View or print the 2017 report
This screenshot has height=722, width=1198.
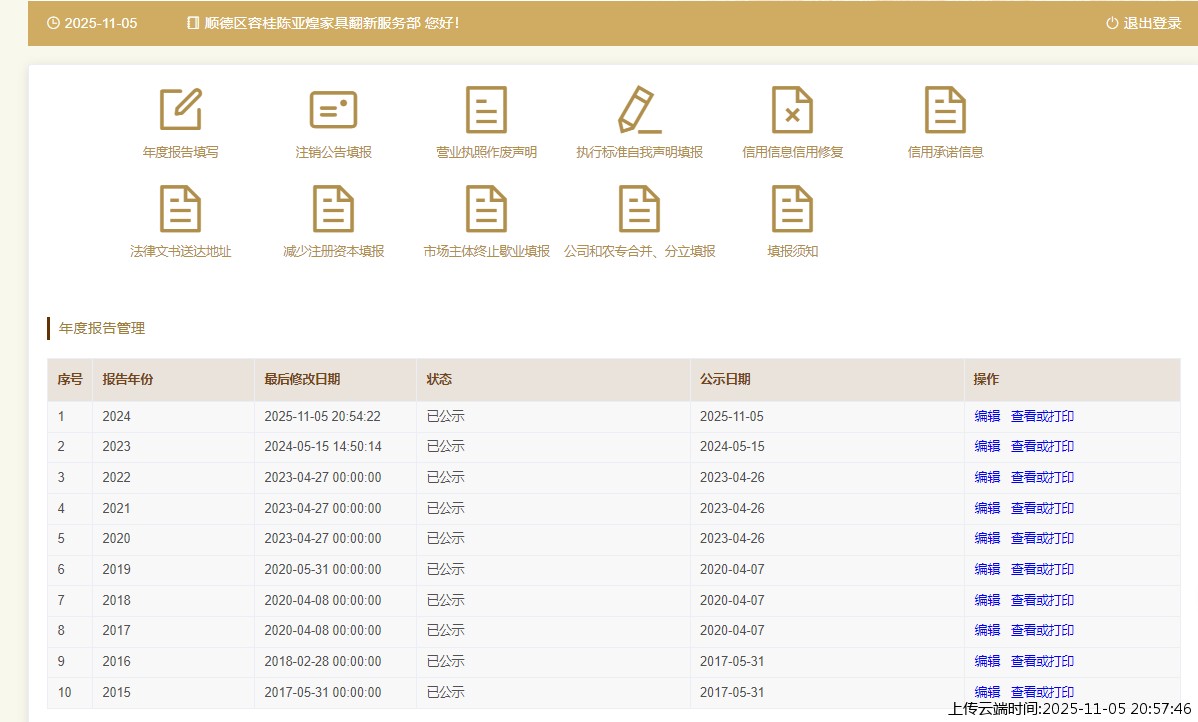pos(1042,630)
